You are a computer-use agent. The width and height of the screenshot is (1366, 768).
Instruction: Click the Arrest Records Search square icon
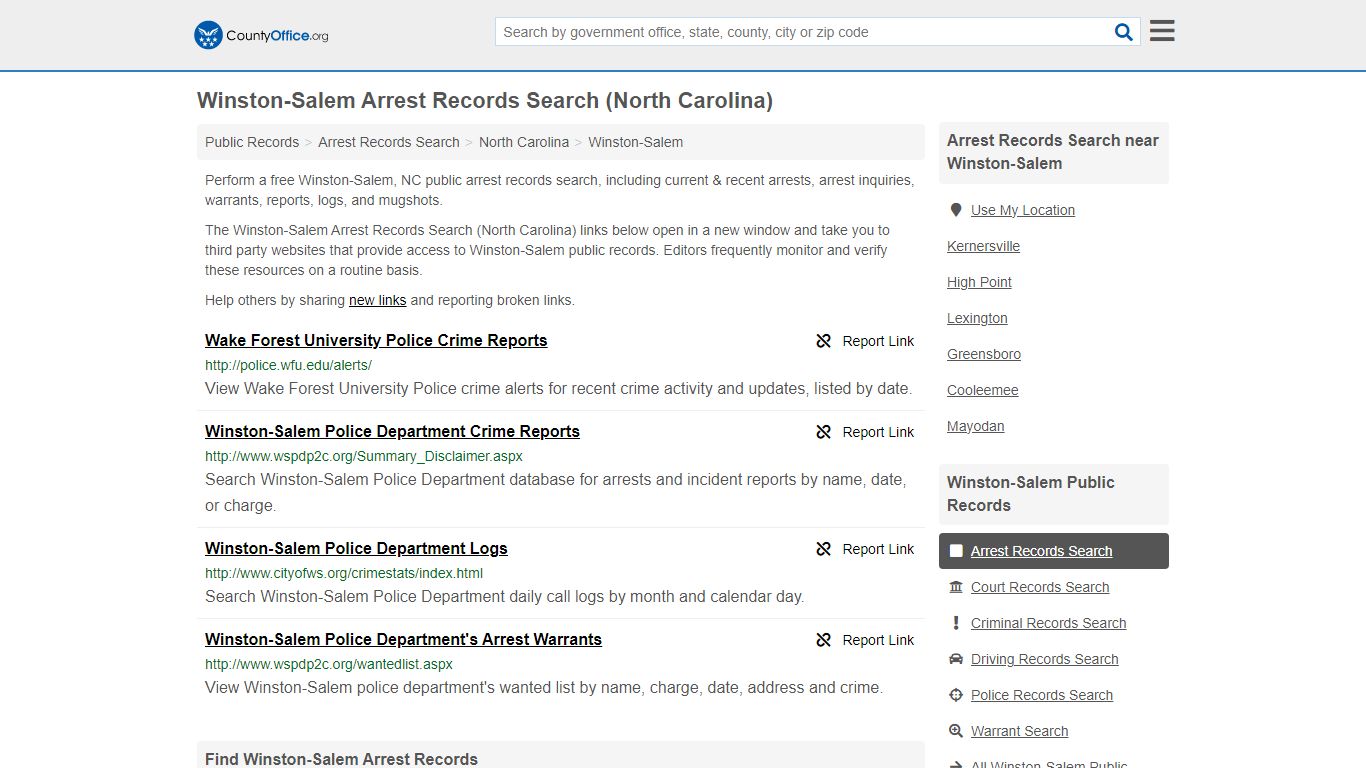click(956, 551)
